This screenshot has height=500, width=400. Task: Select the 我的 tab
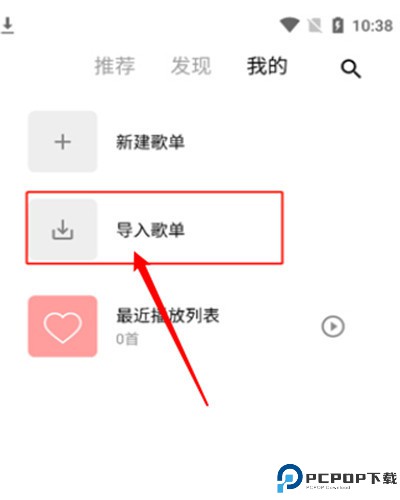coord(267,66)
